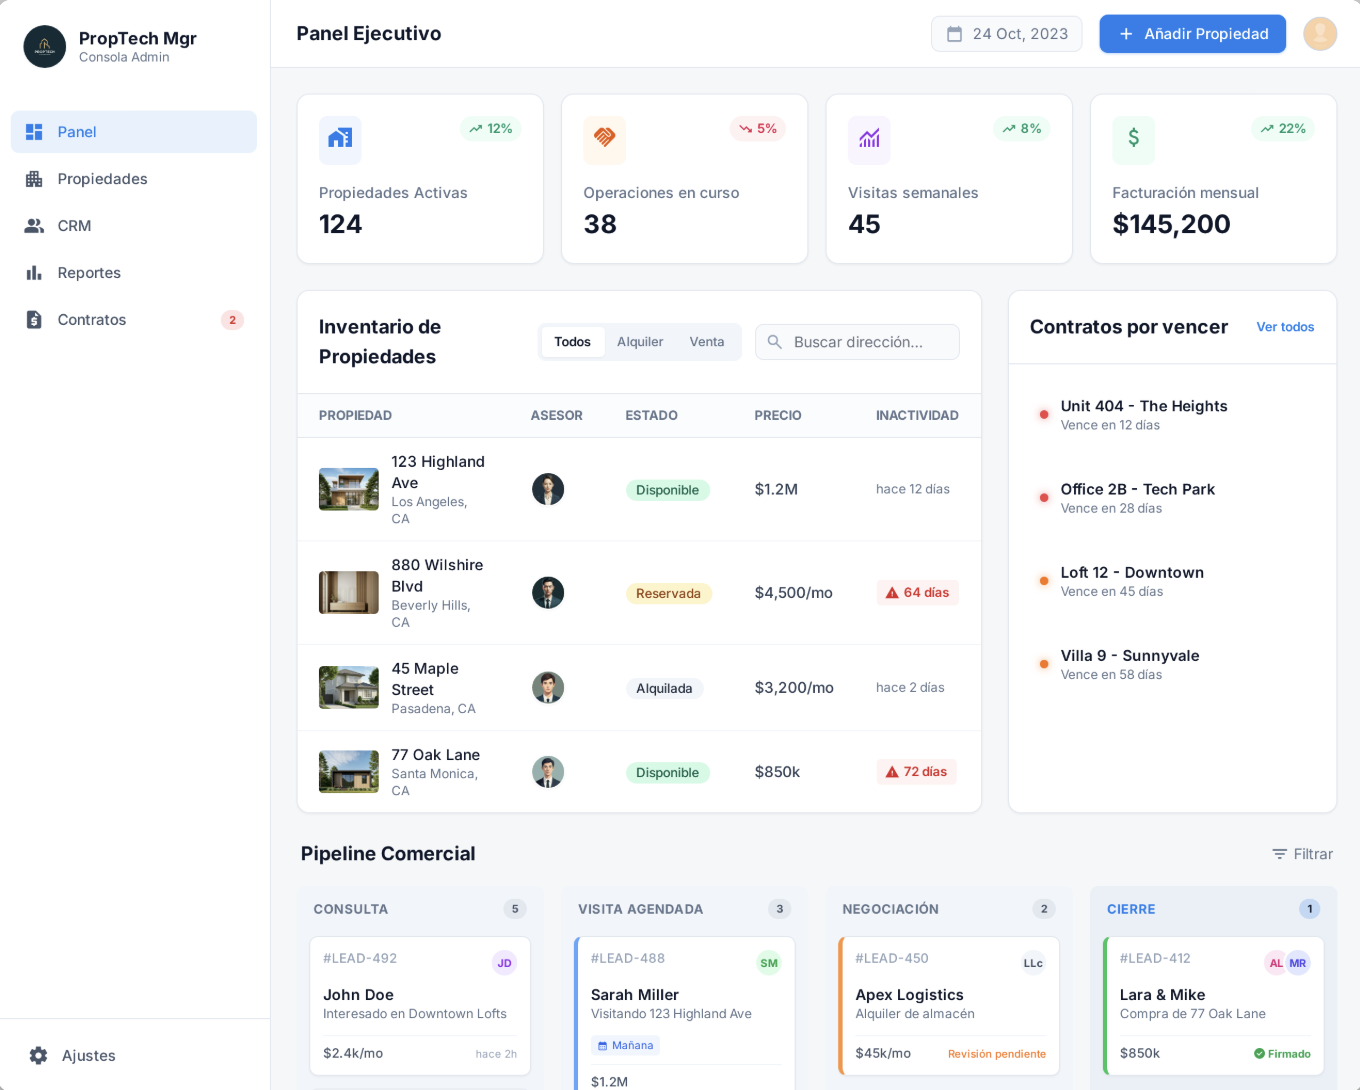The width and height of the screenshot is (1360, 1090).
Task: Click the Facturación mensual dollar icon
Action: [x=1133, y=139]
